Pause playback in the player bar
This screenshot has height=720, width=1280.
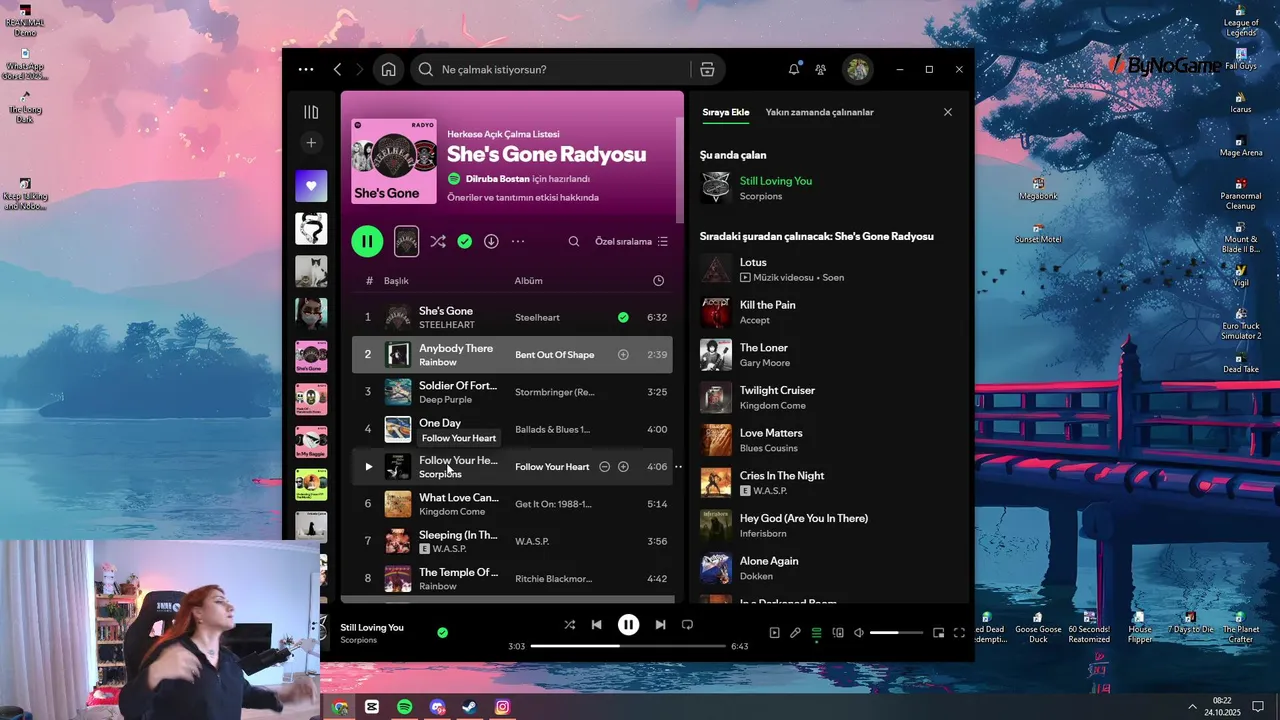pos(628,625)
